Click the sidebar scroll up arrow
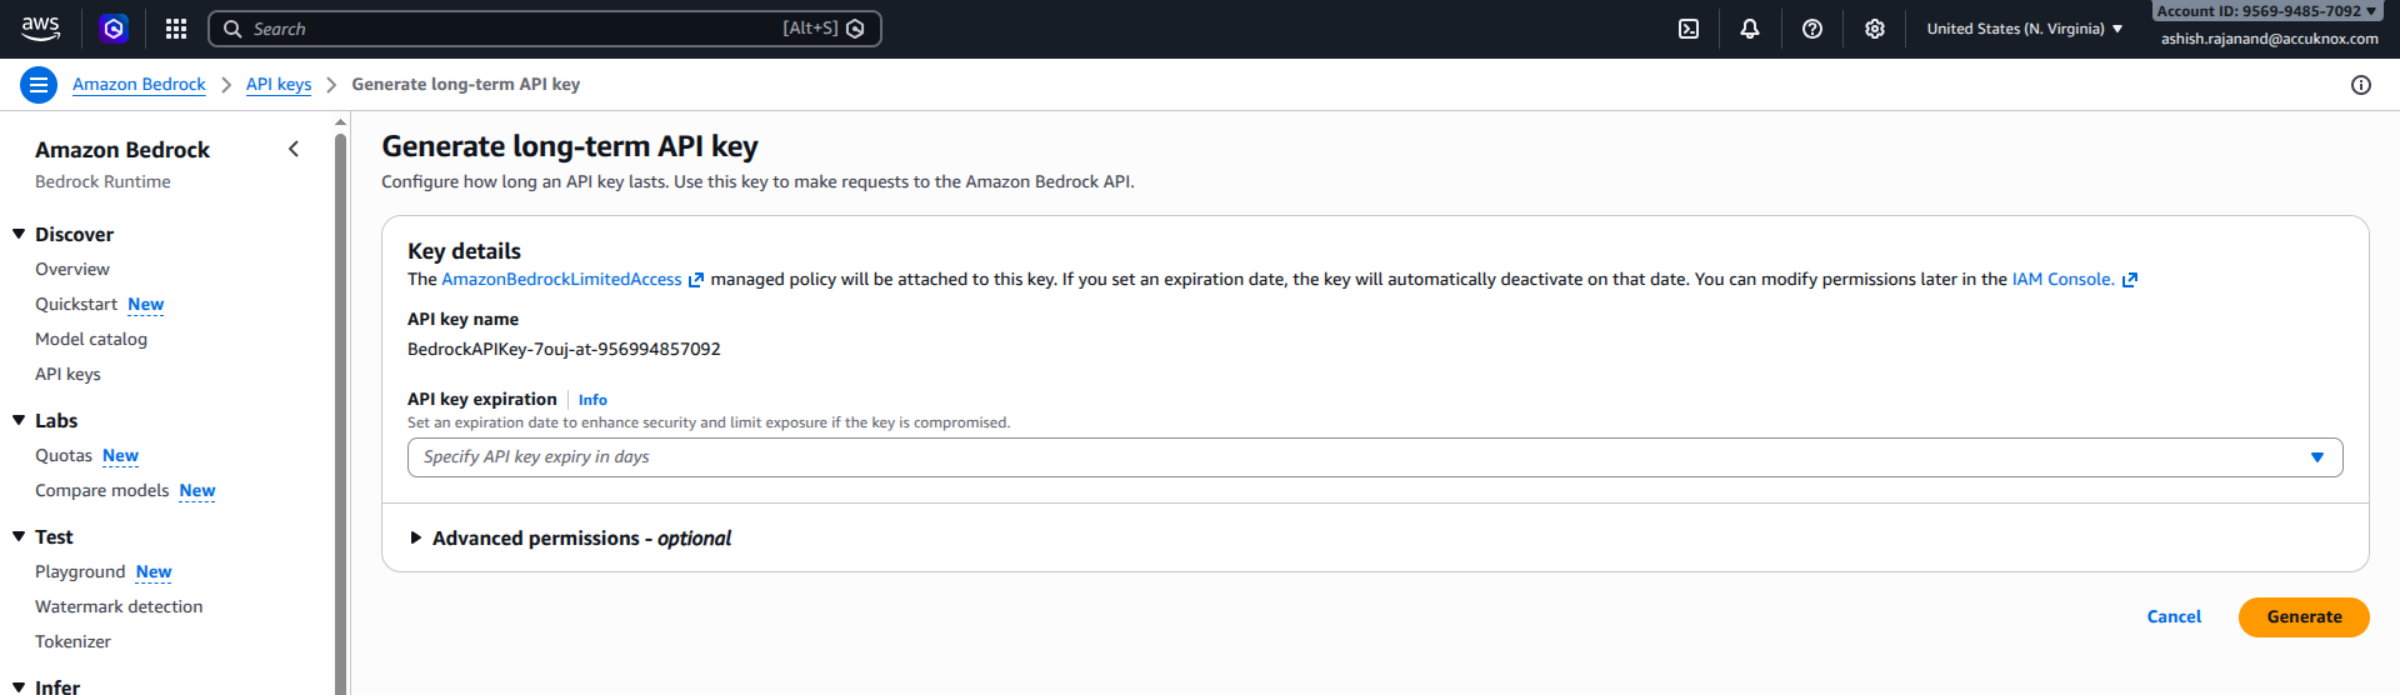 coord(340,122)
